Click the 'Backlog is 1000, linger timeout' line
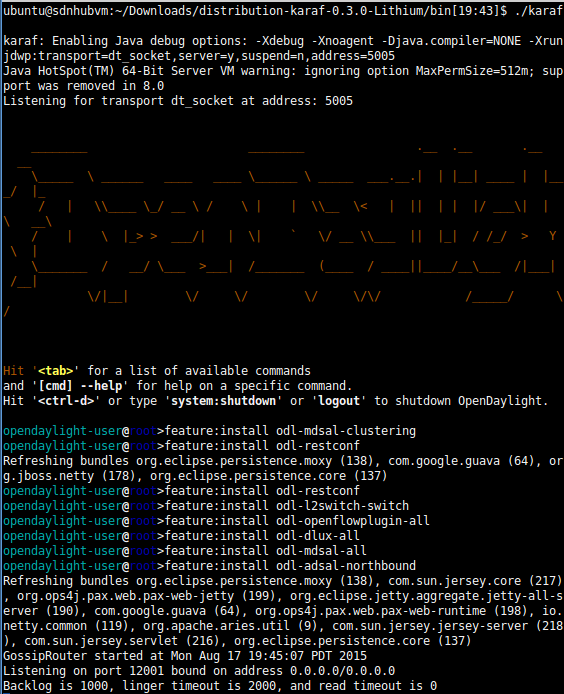Image resolution: width=564 pixels, height=694 pixels. (x=220, y=686)
